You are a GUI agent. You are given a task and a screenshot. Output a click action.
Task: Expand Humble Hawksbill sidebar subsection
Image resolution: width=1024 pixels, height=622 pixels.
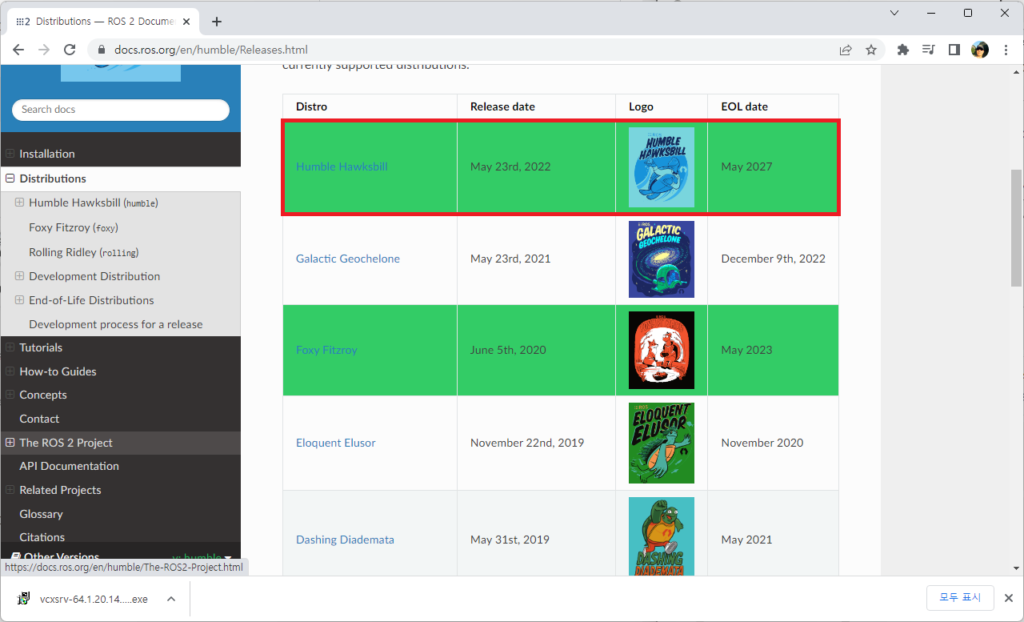[20, 203]
